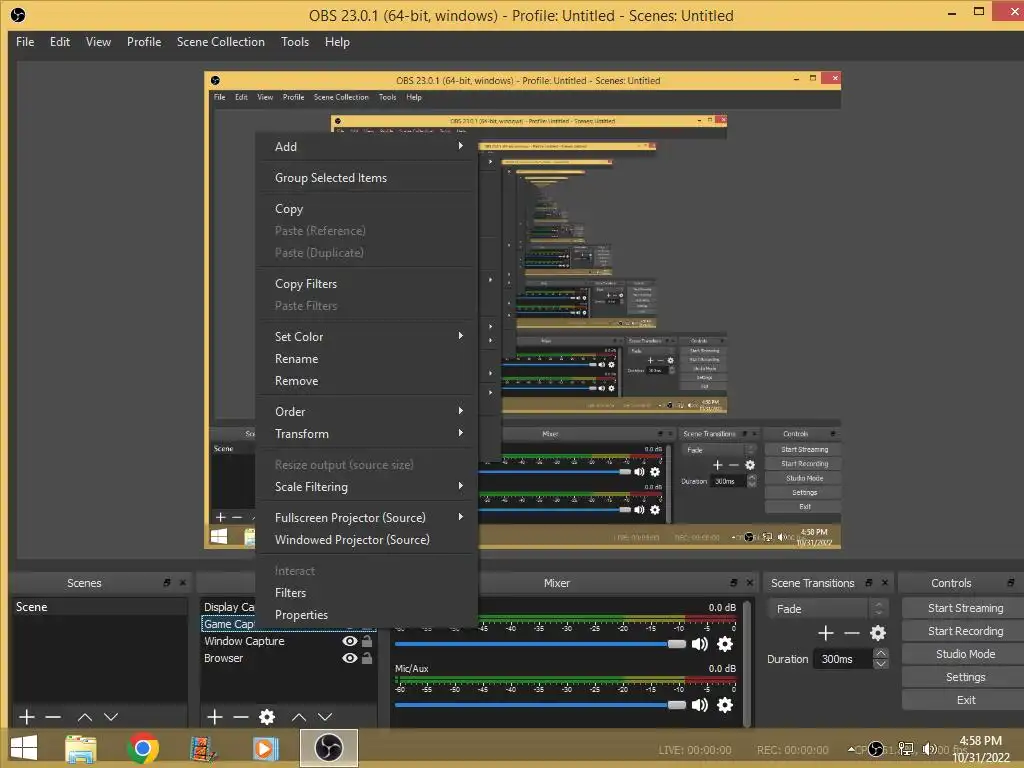
Task: Open the File menu
Action: click(x=25, y=42)
